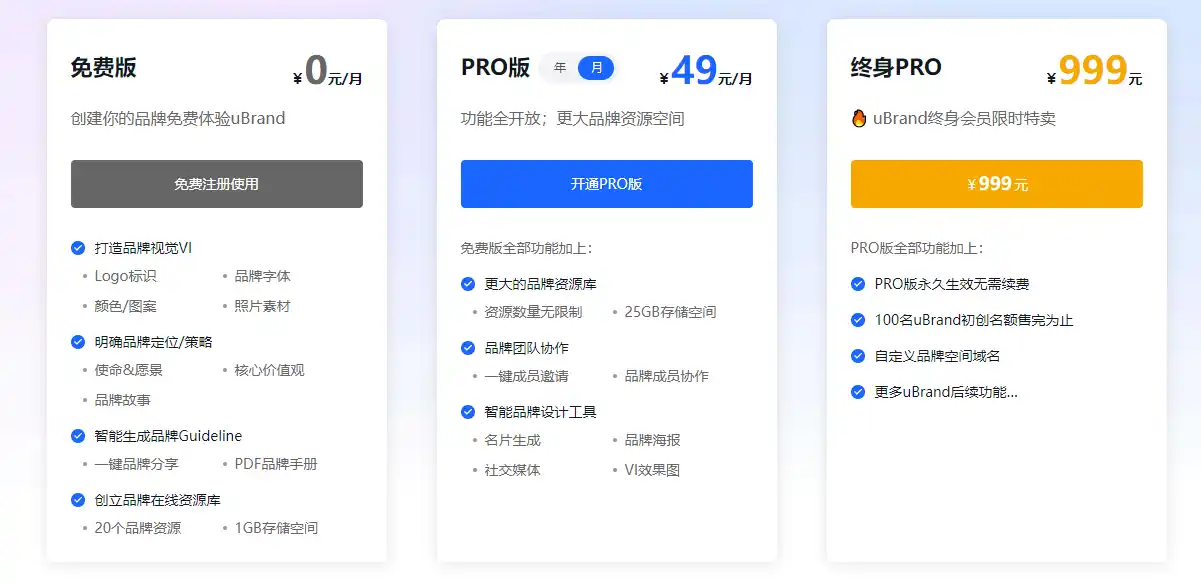
Task: Click the 免费版 plan title
Action: pos(103,68)
